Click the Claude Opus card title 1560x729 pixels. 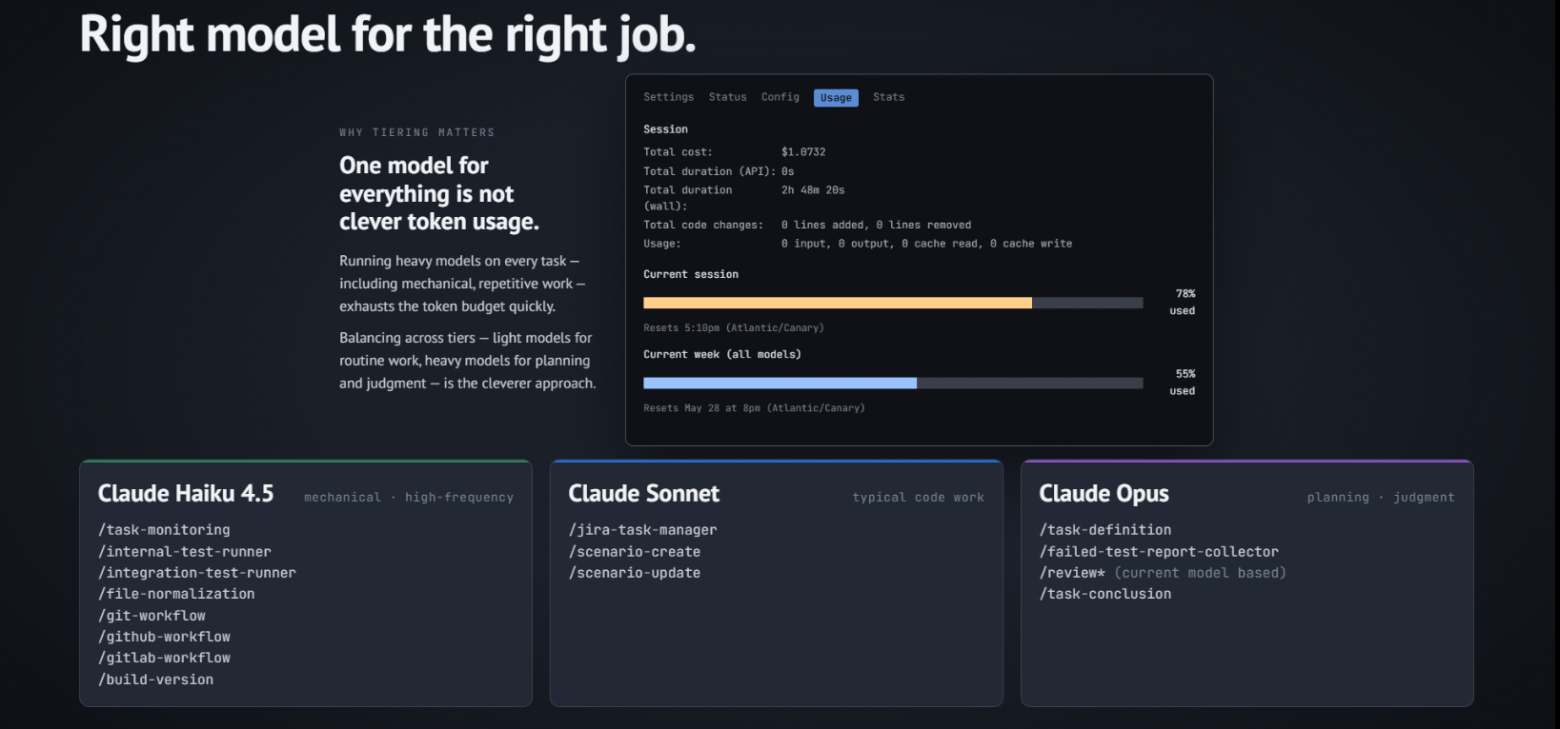[x=1104, y=493]
